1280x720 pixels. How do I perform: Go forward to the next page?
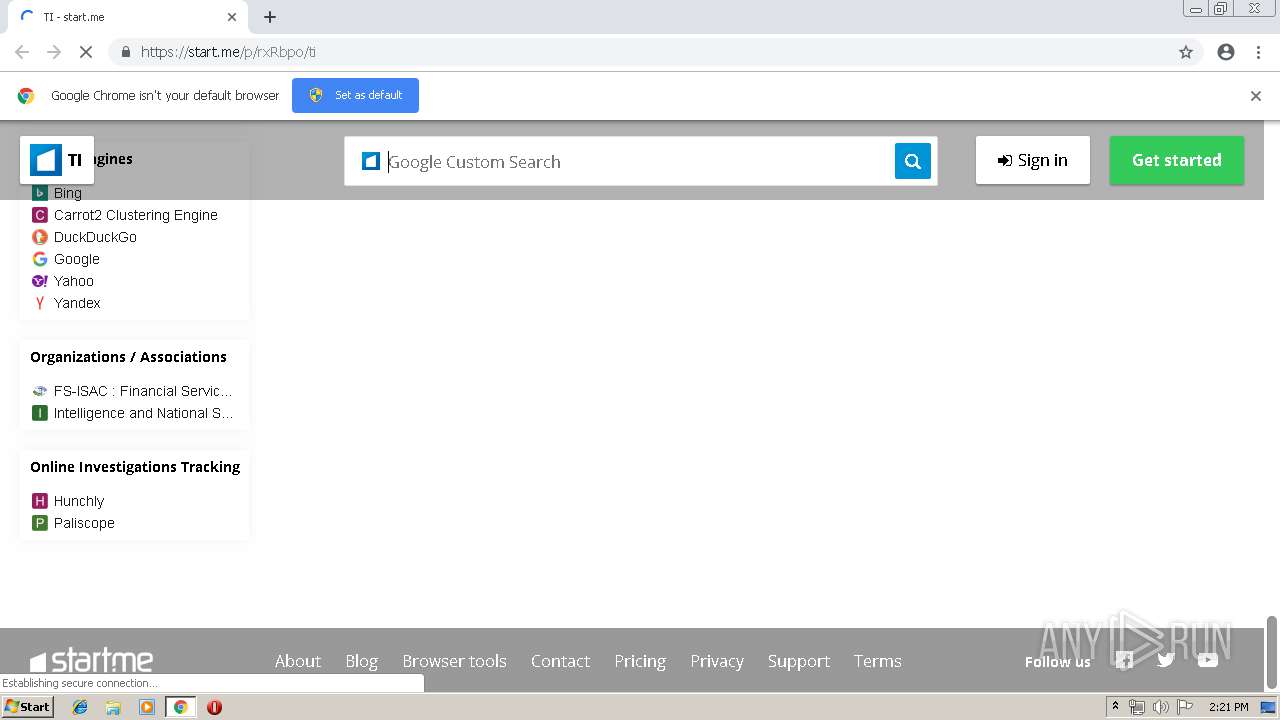[54, 52]
